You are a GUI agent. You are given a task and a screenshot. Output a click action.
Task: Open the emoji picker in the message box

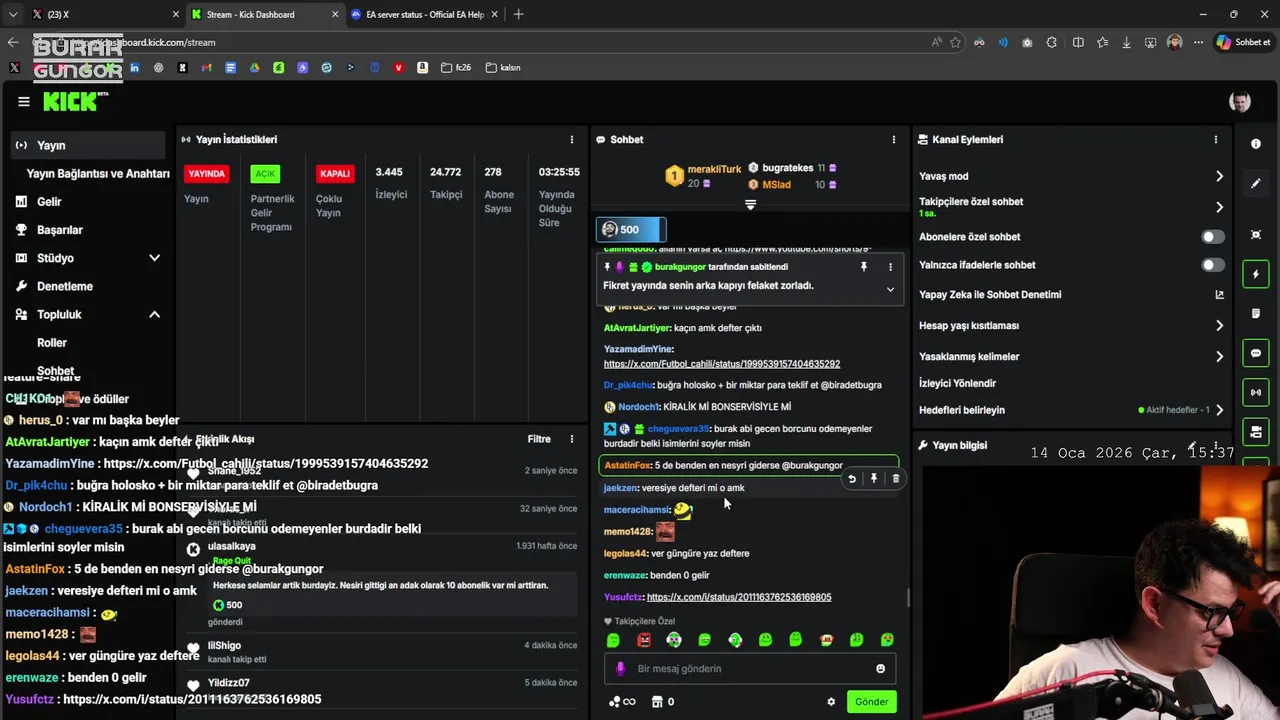(881, 669)
